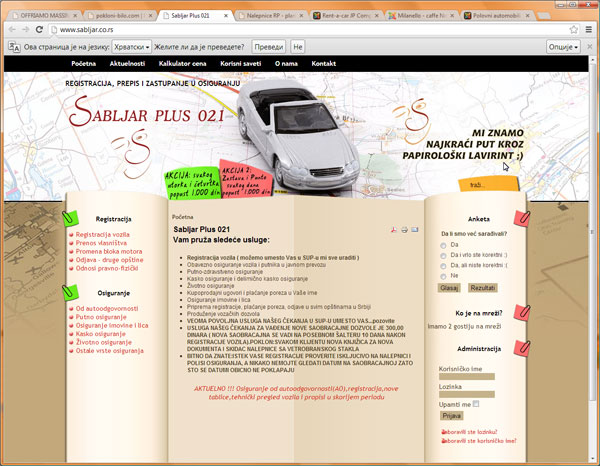The height and width of the screenshot is (466, 600).
Task: Select the 'Ne' poll radio option
Action: coord(443,274)
